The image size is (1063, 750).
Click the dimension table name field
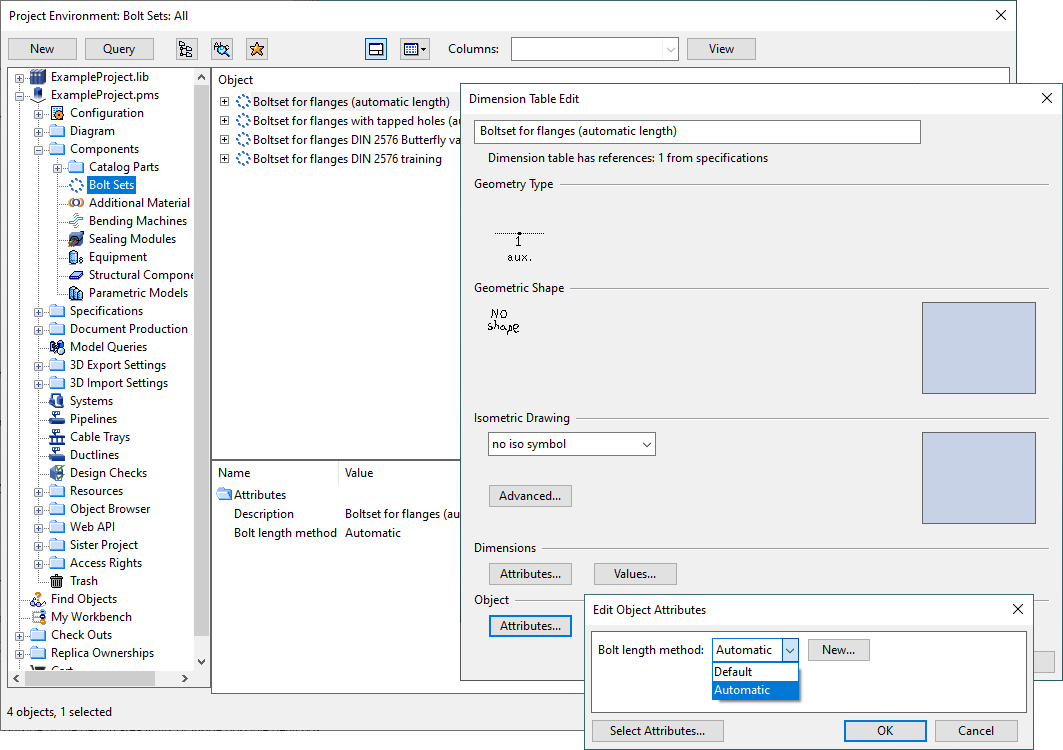(x=697, y=131)
